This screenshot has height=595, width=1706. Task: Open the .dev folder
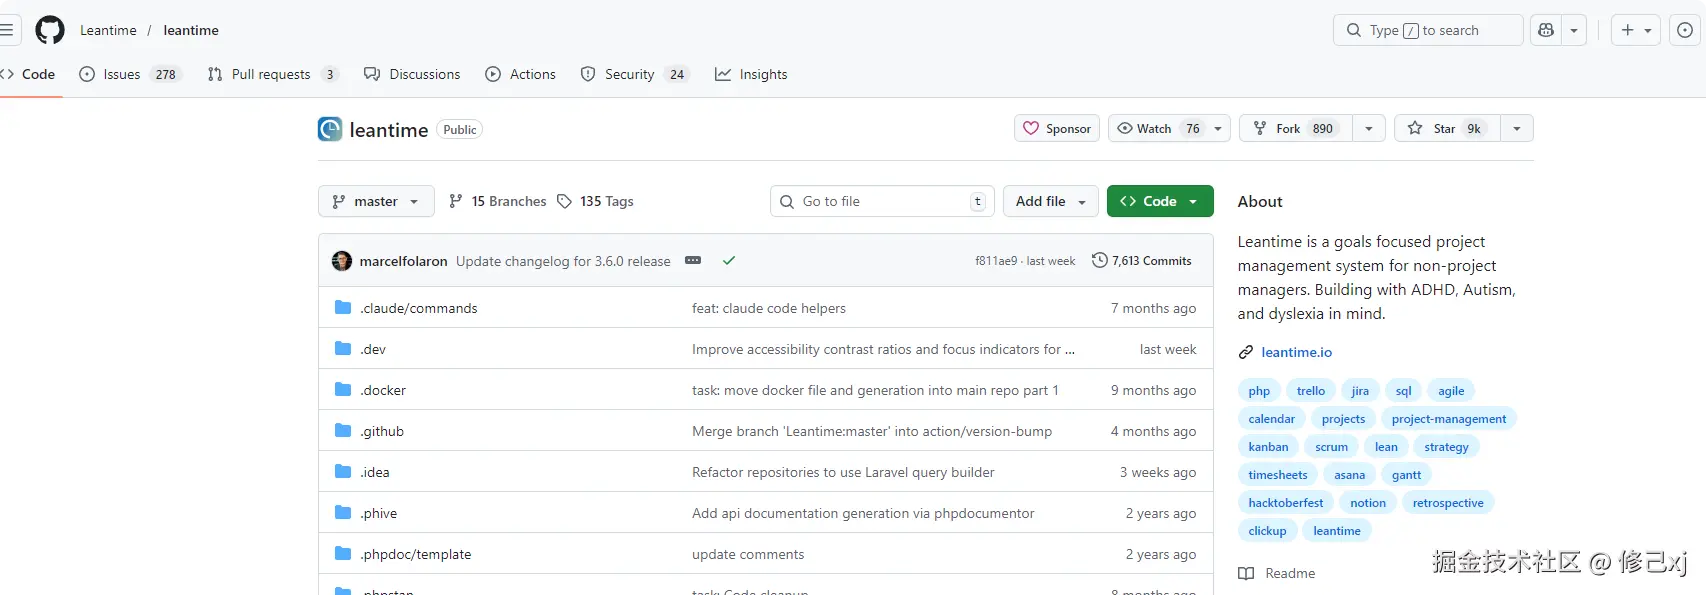(373, 349)
